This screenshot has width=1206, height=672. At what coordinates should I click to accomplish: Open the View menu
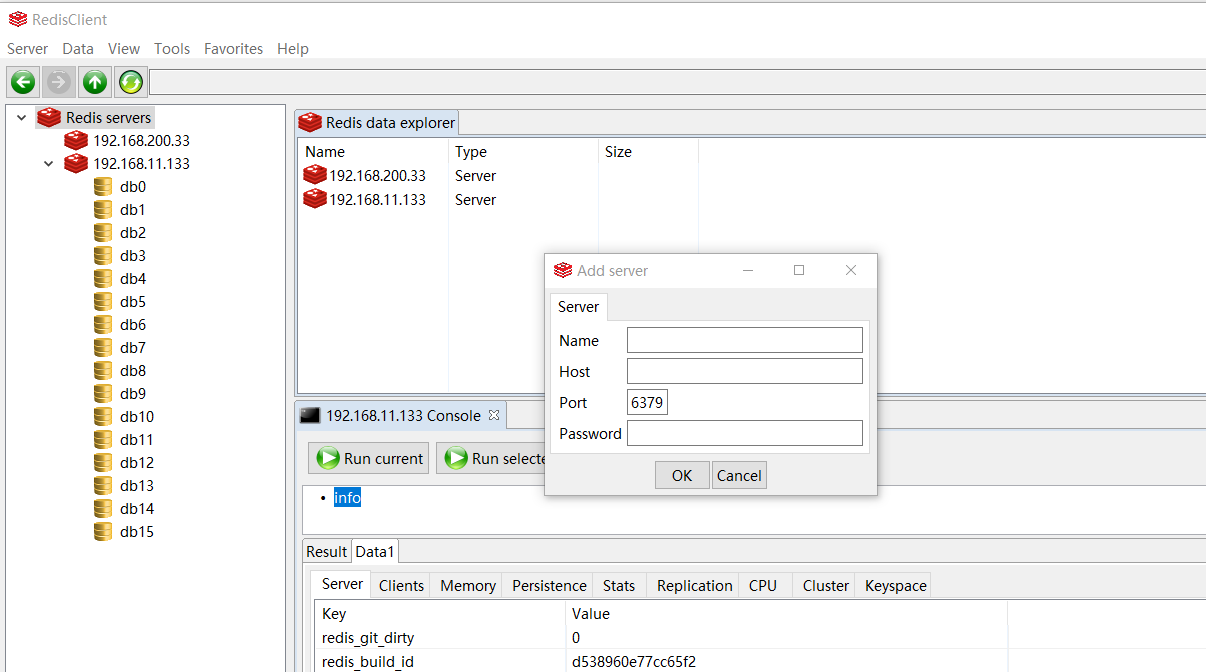124,48
